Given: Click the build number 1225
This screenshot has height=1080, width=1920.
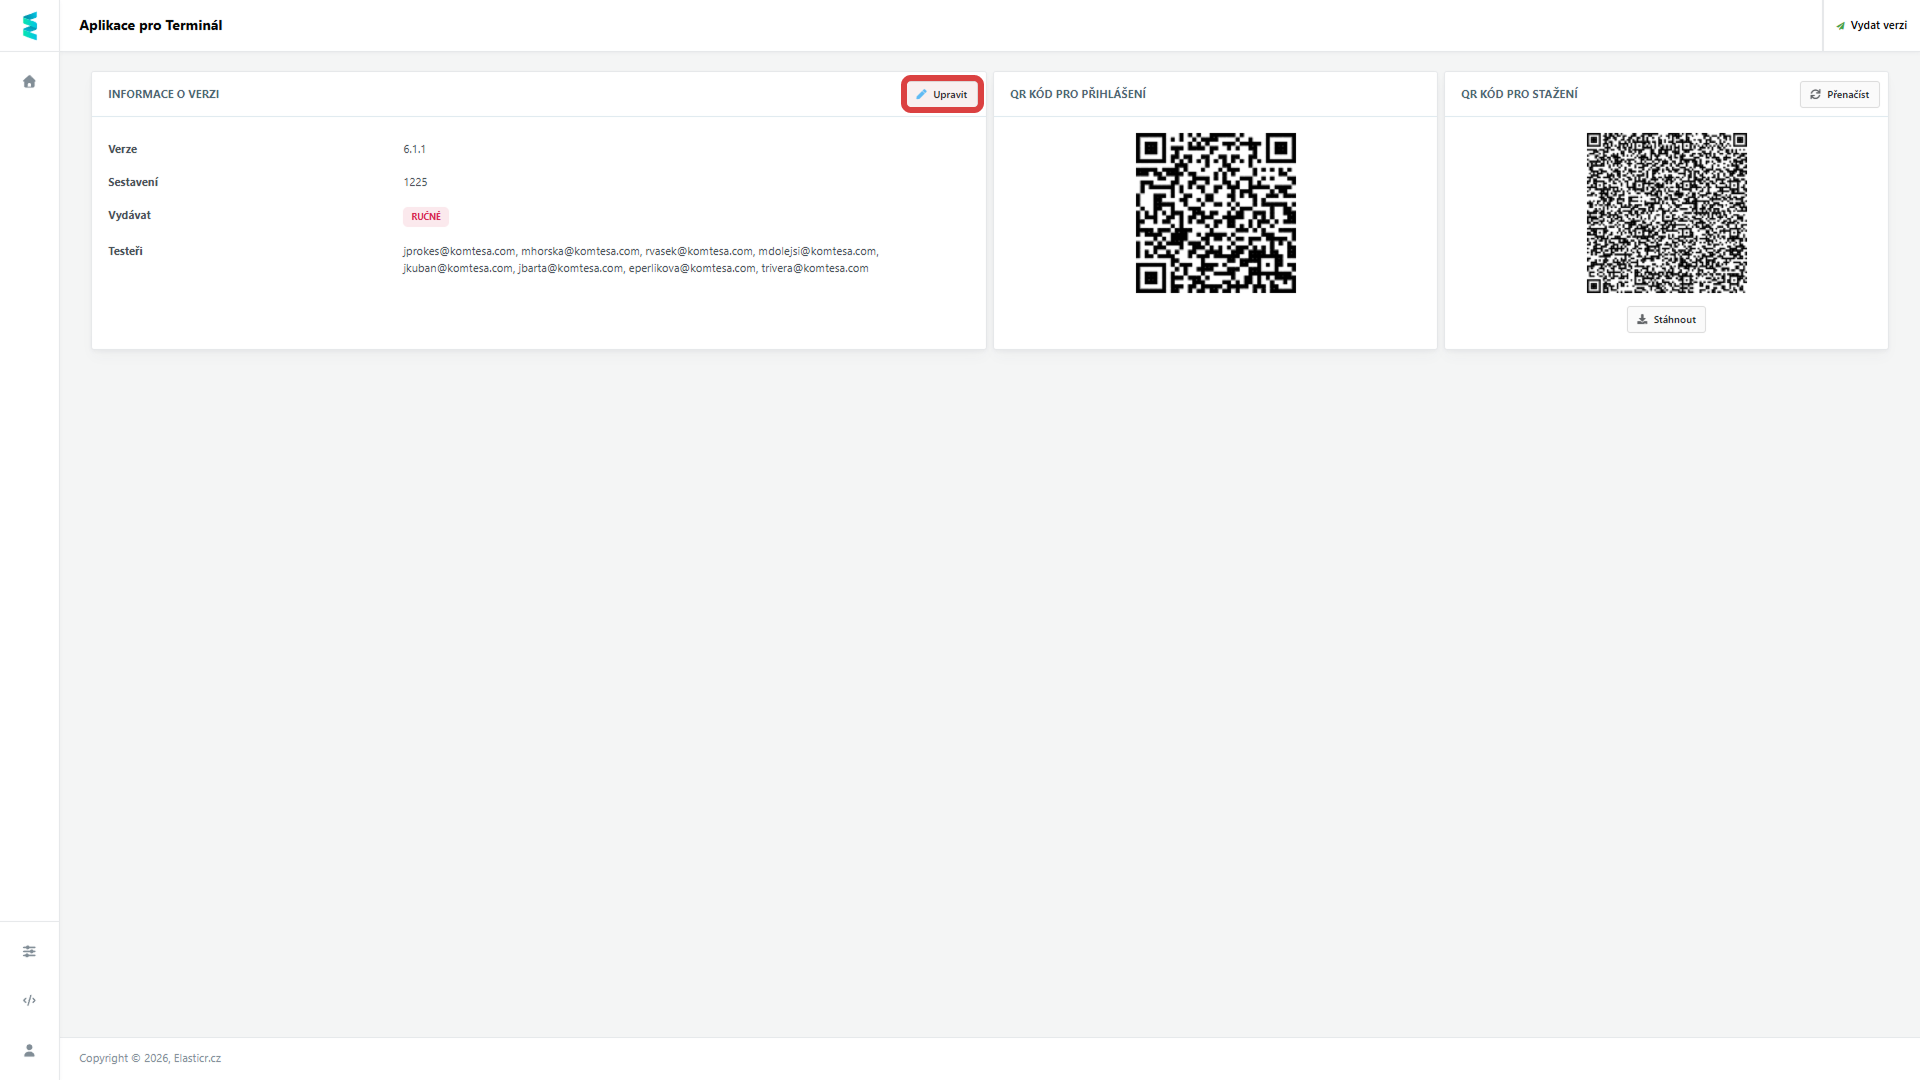Looking at the screenshot, I should (415, 183).
